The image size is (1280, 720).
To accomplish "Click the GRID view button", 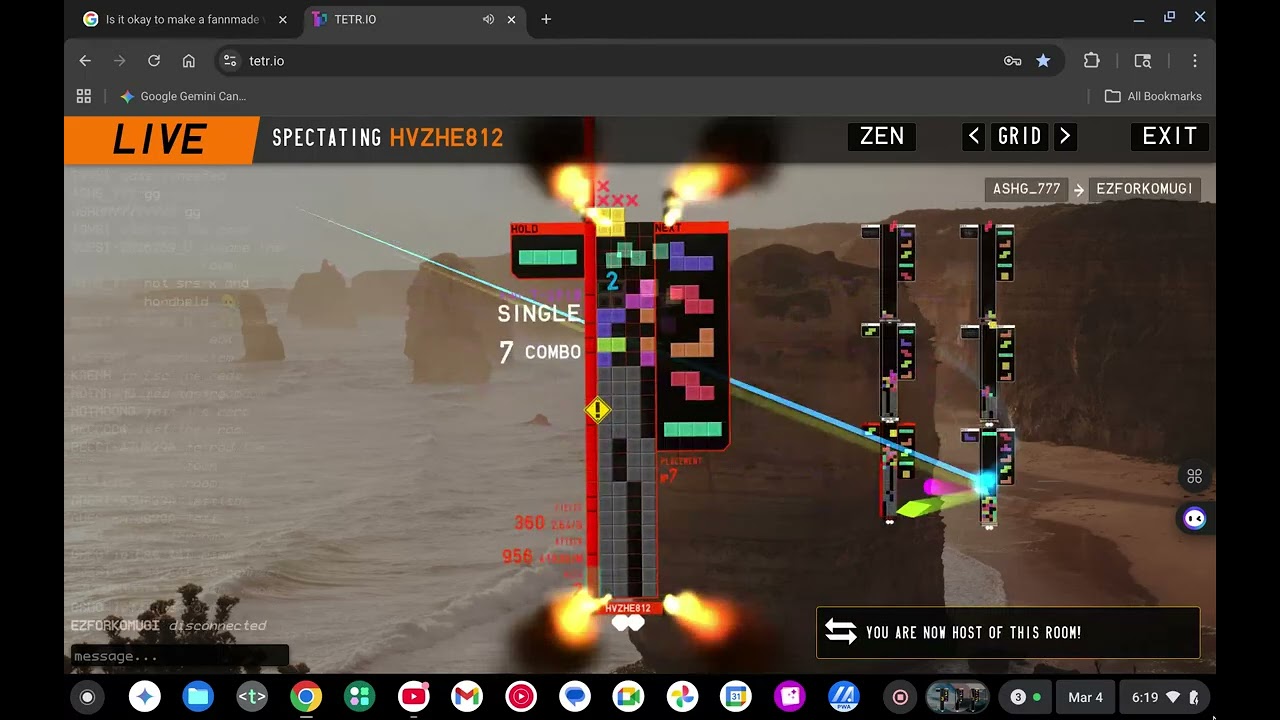I will coord(1020,136).
